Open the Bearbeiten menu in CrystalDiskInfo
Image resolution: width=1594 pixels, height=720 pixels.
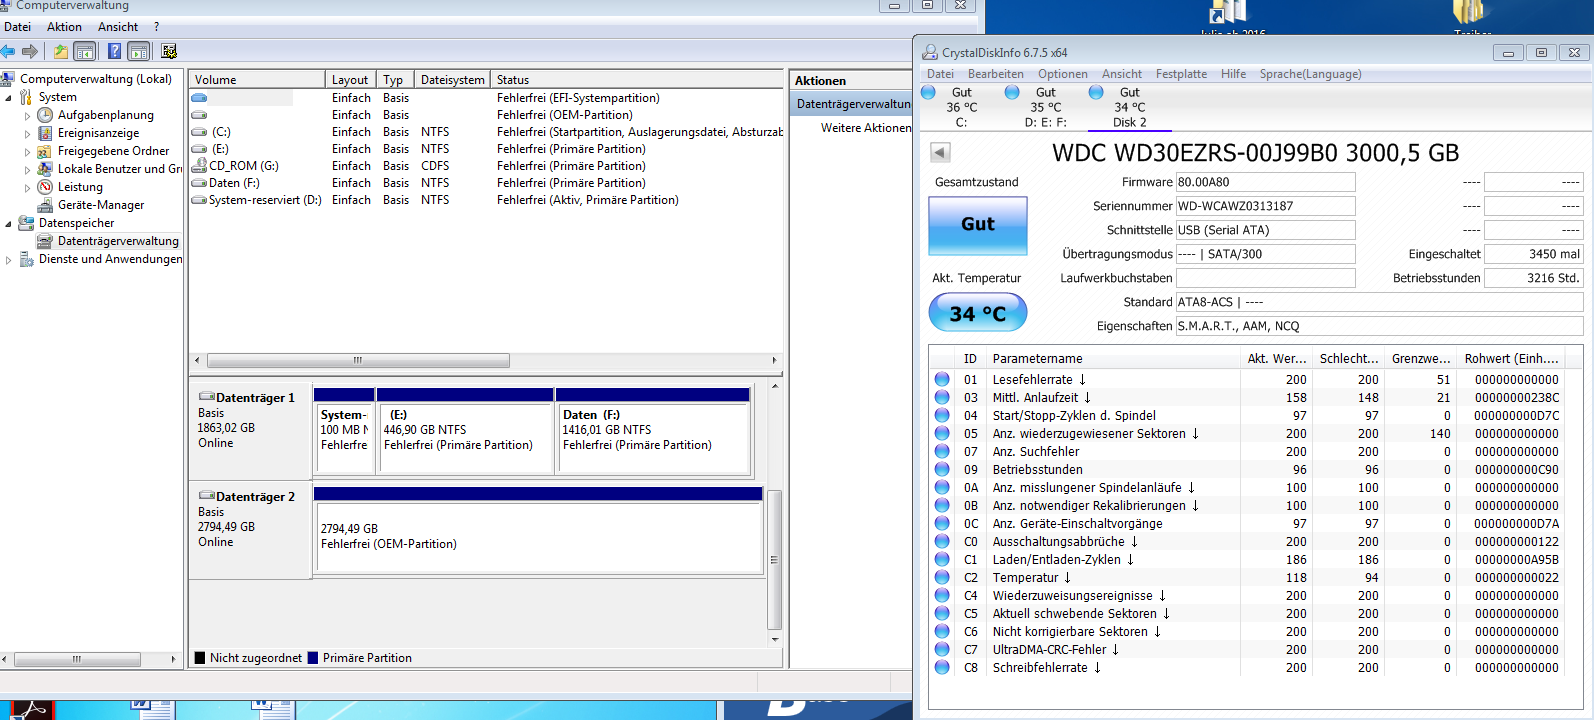pyautogui.click(x=995, y=74)
